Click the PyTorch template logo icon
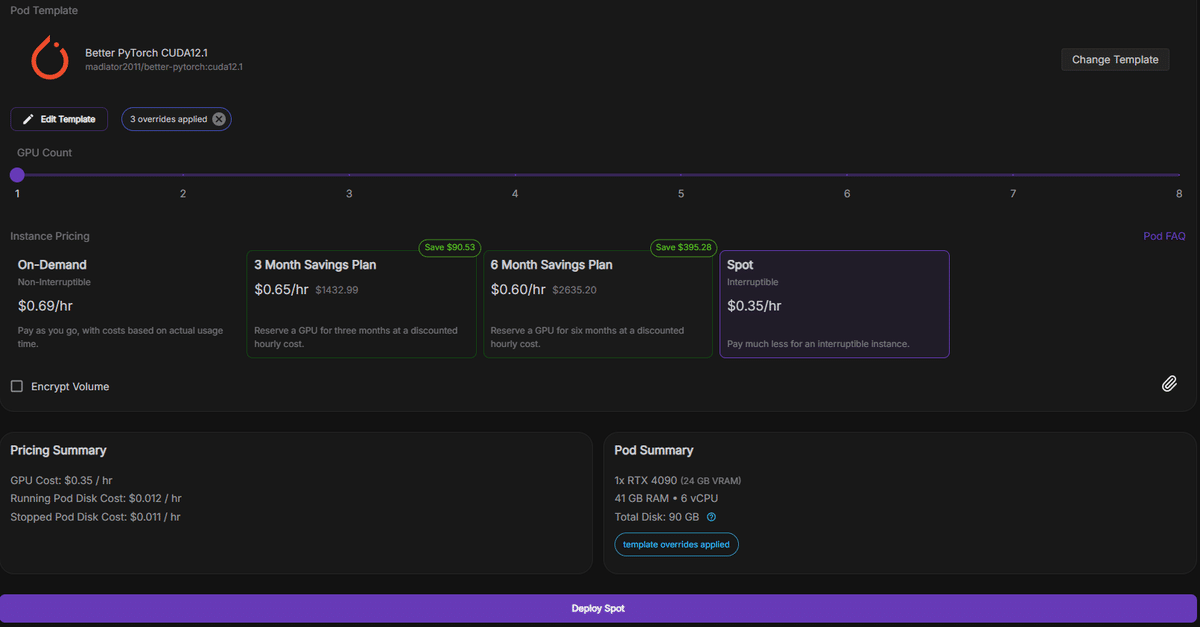1200x627 pixels. pos(49,58)
